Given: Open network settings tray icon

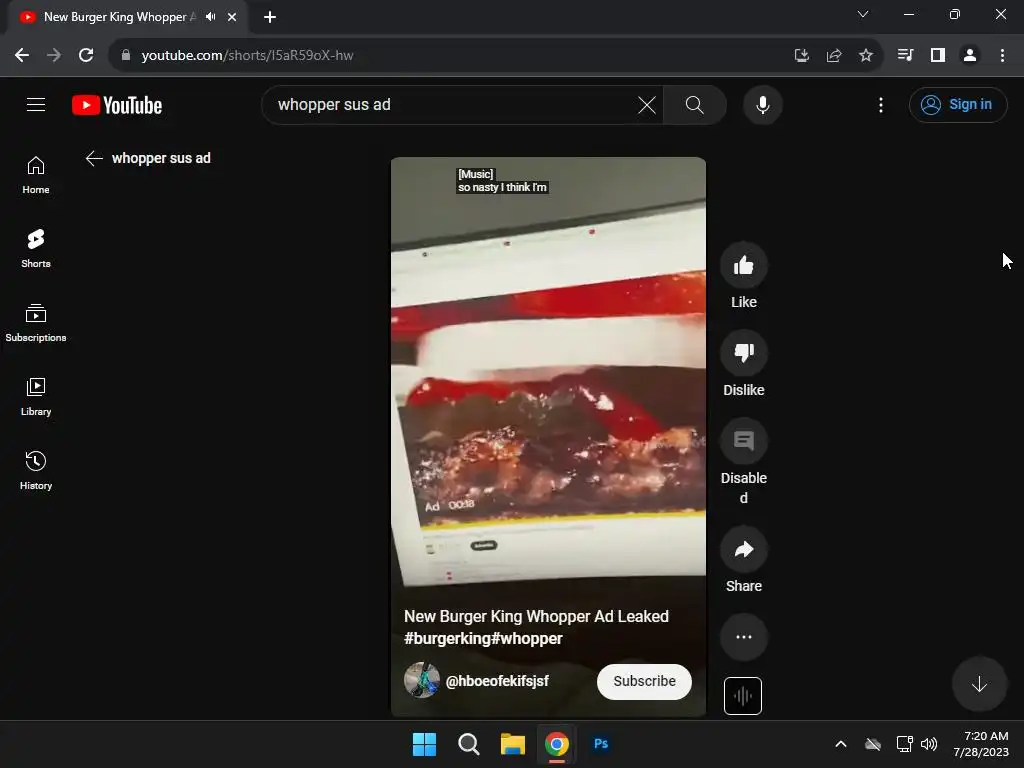Looking at the screenshot, I should point(904,744).
